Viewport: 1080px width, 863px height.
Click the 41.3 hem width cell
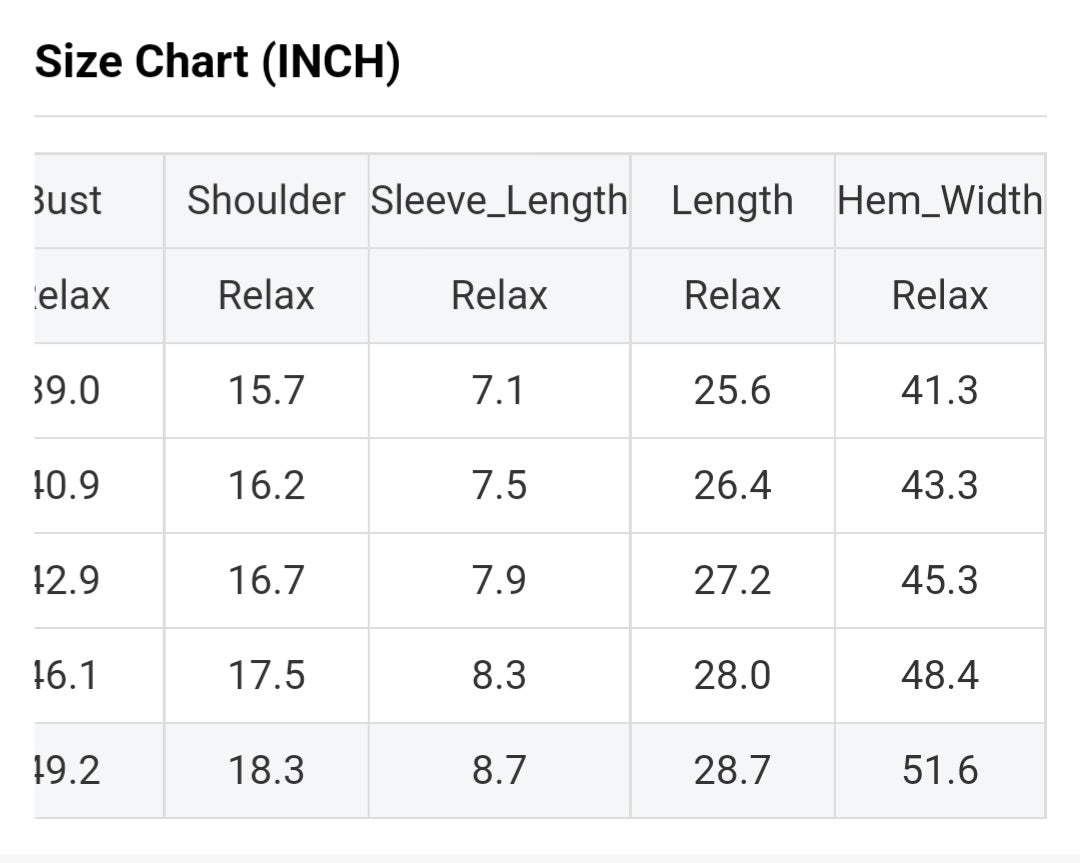pyautogui.click(x=939, y=390)
